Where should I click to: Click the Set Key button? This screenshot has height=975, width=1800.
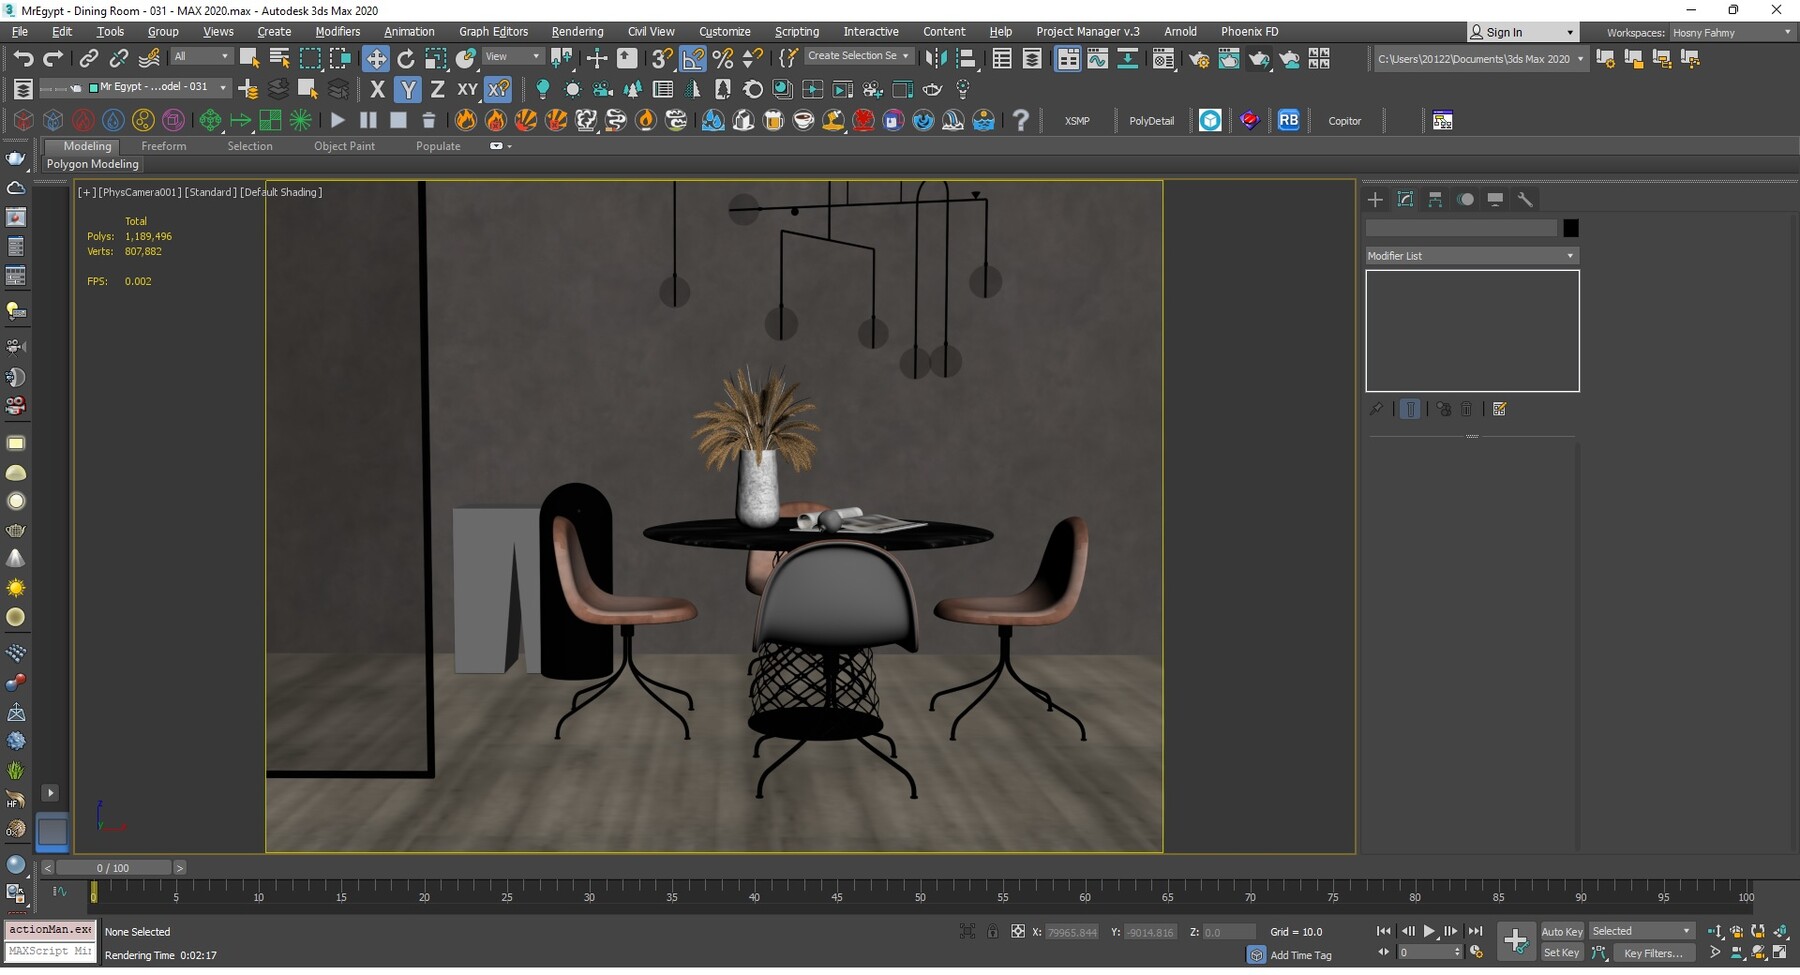1562,953
